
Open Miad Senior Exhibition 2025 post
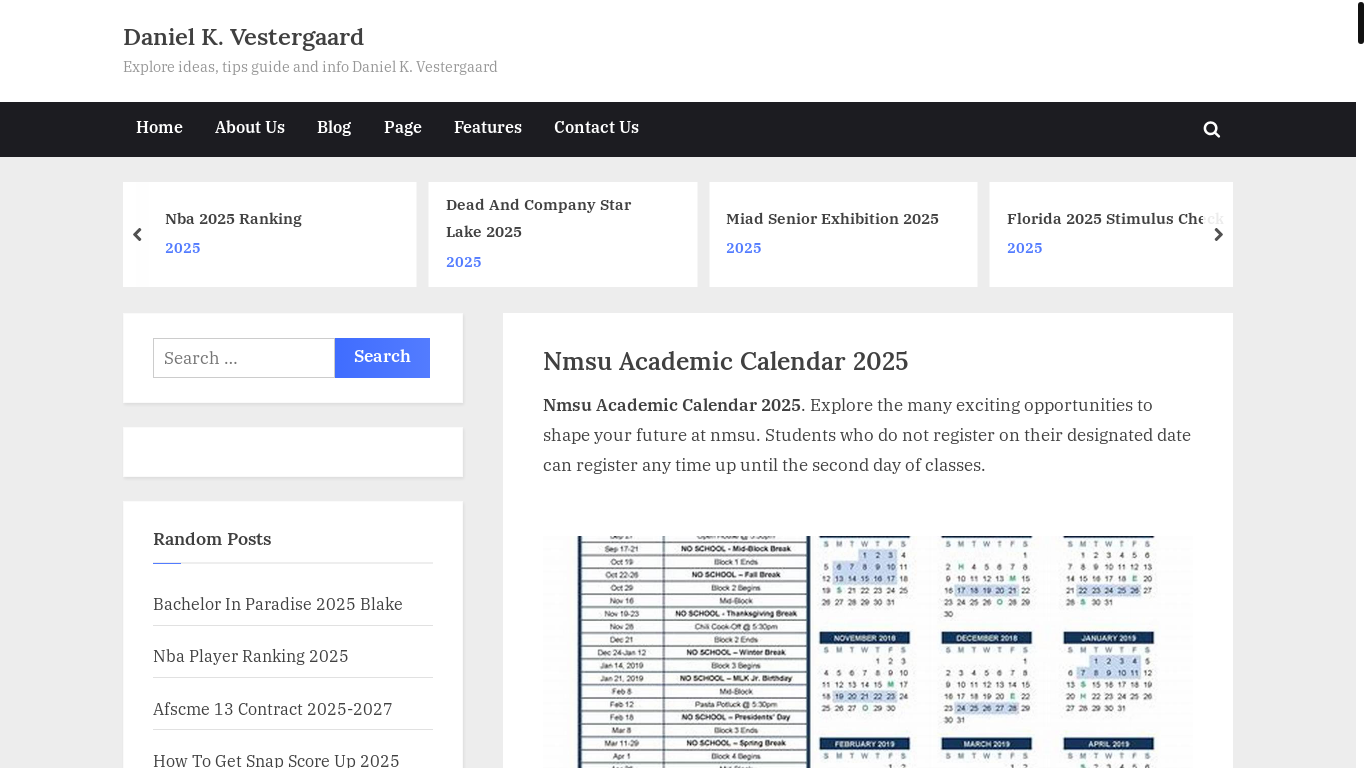(x=832, y=219)
